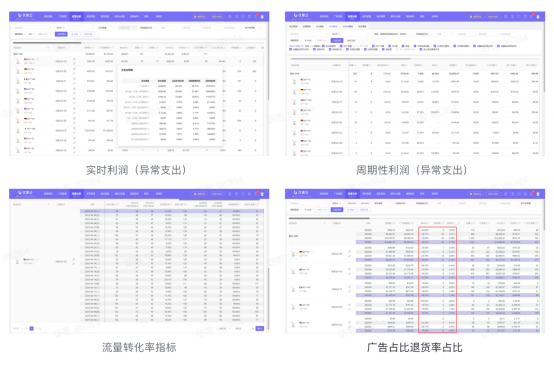Toggle the last checked checkbox in the second row of 周期性利润 column options
Screen dimensions: 554x367
click(x=421, y=49)
